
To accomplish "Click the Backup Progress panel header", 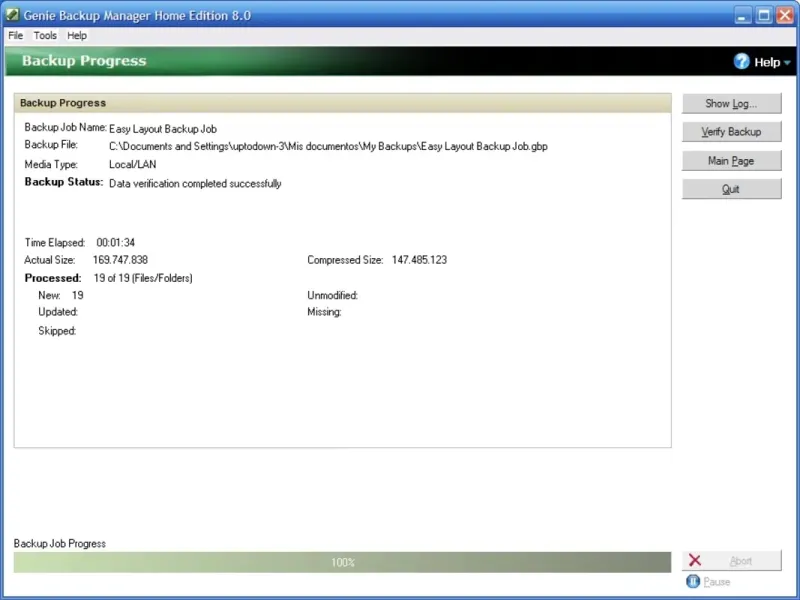I will point(342,103).
